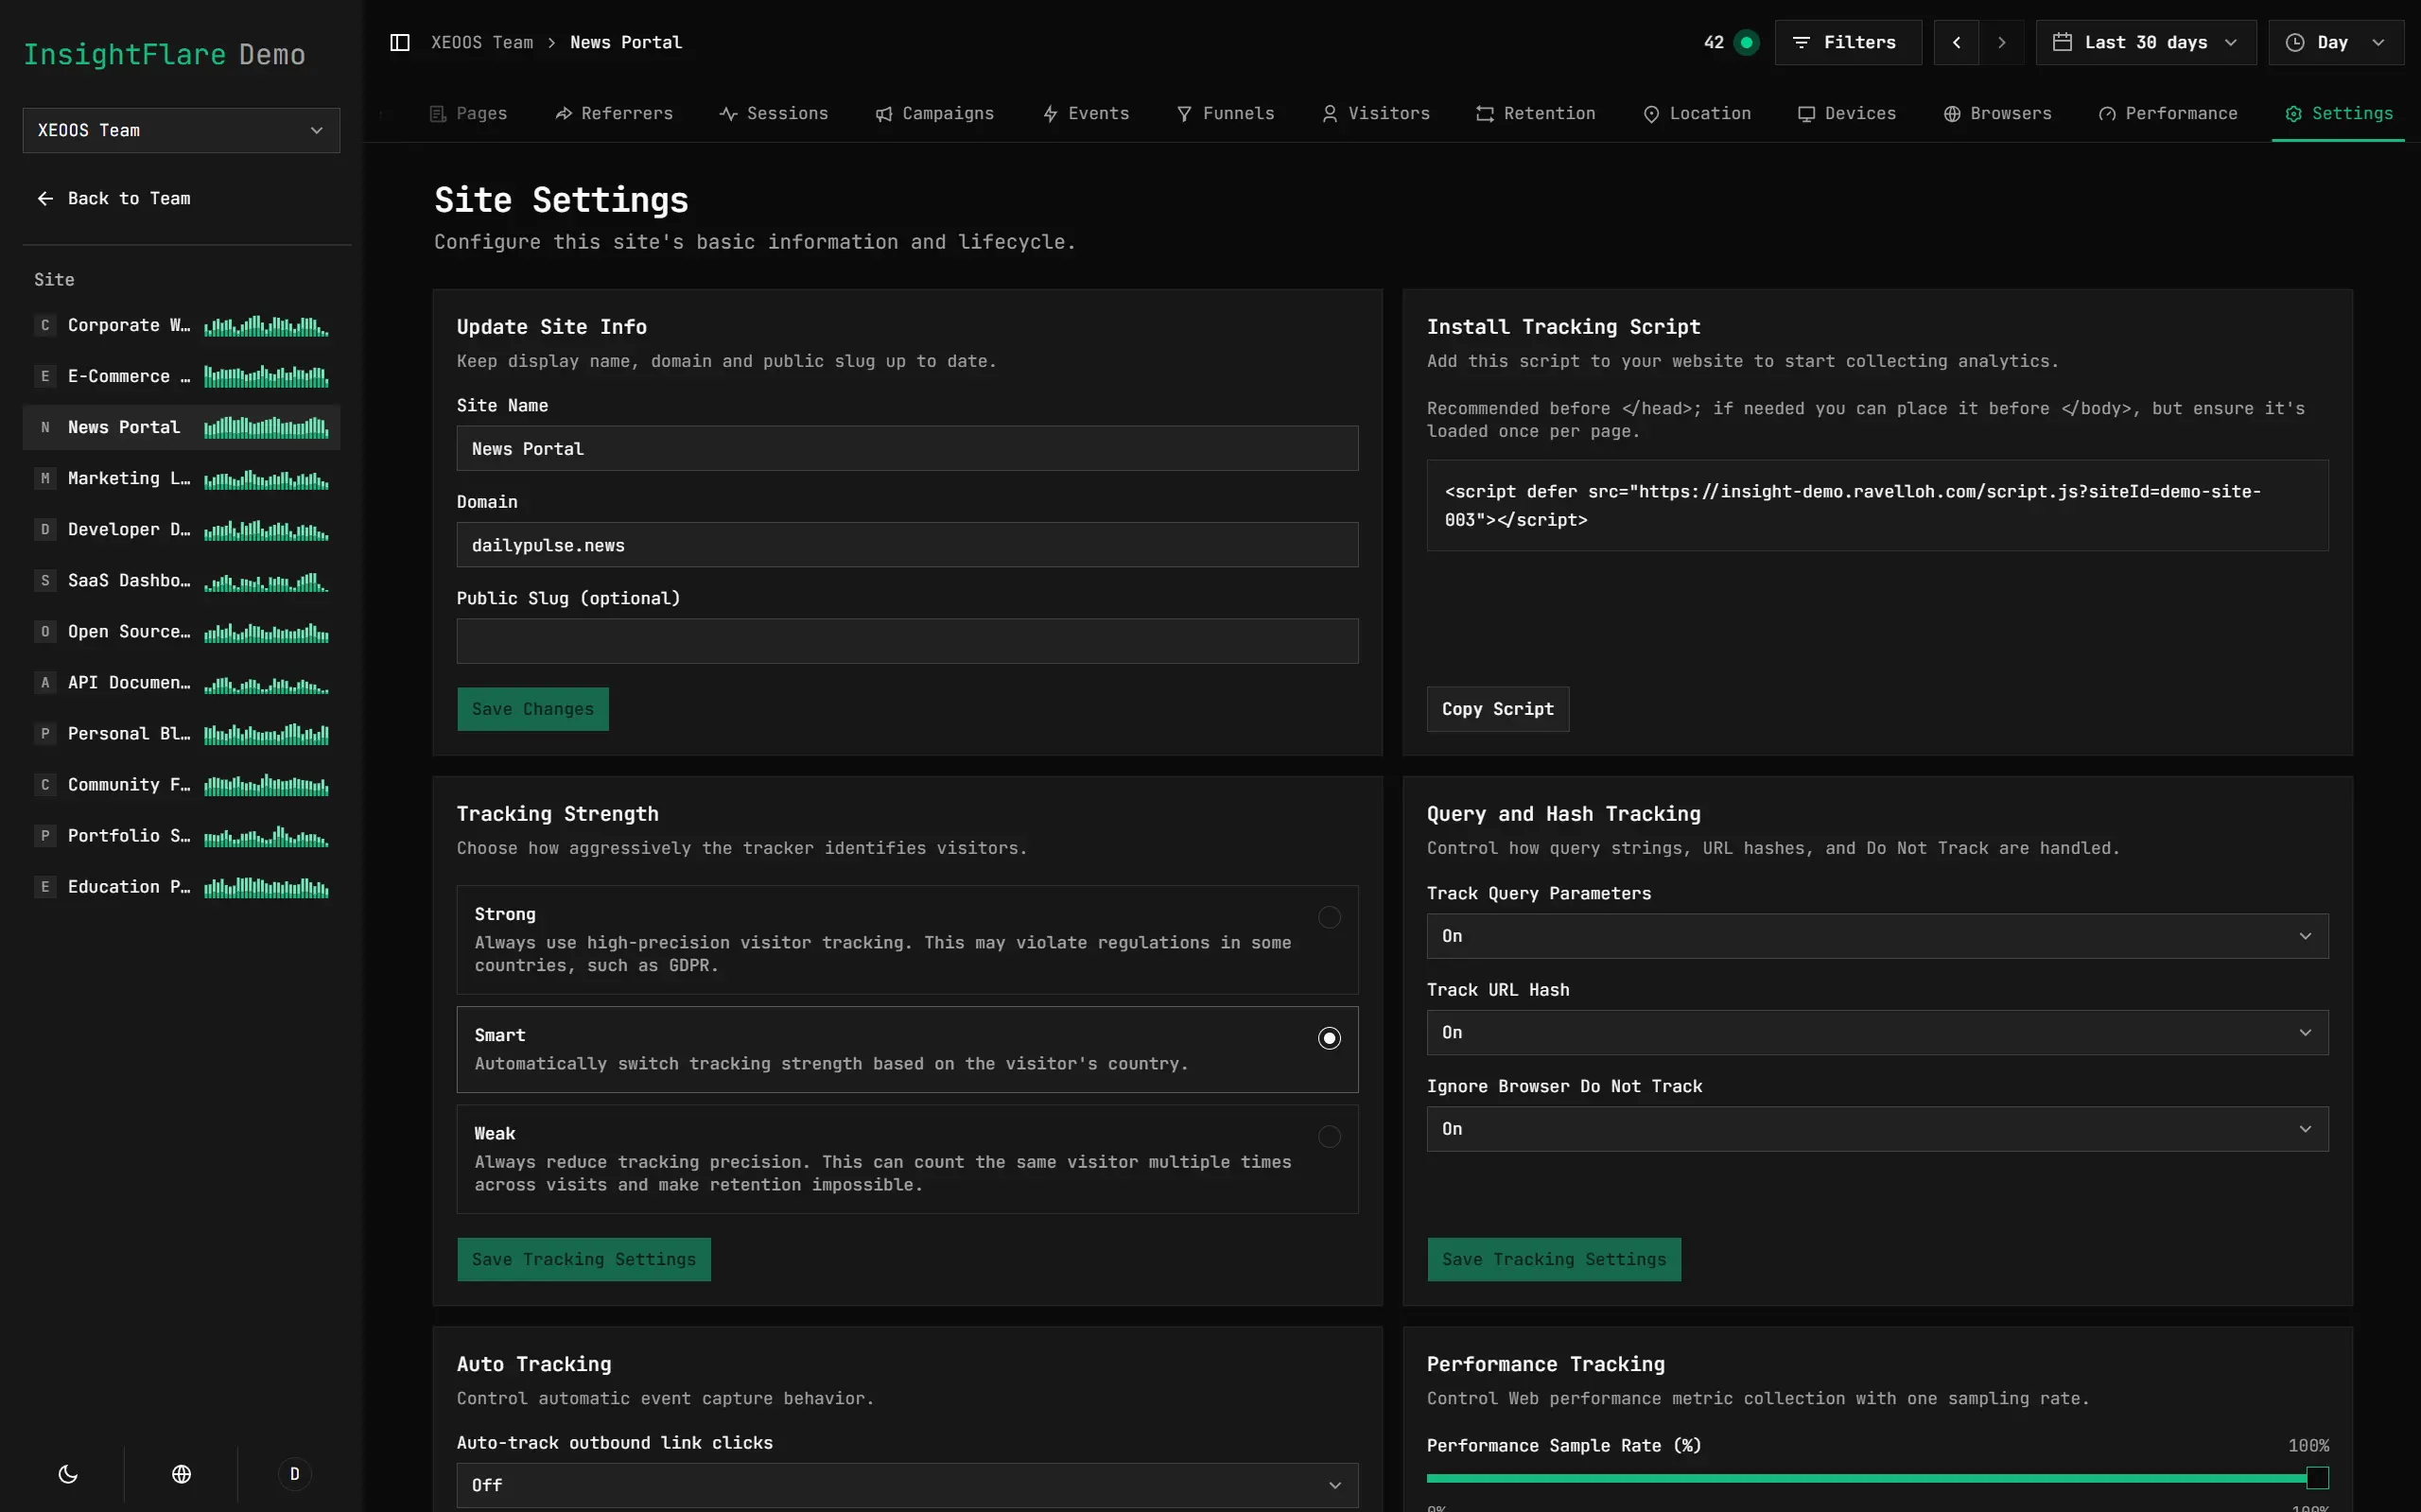Open the Day granularity dropdown
The image size is (2421, 1512).
coord(2336,42)
